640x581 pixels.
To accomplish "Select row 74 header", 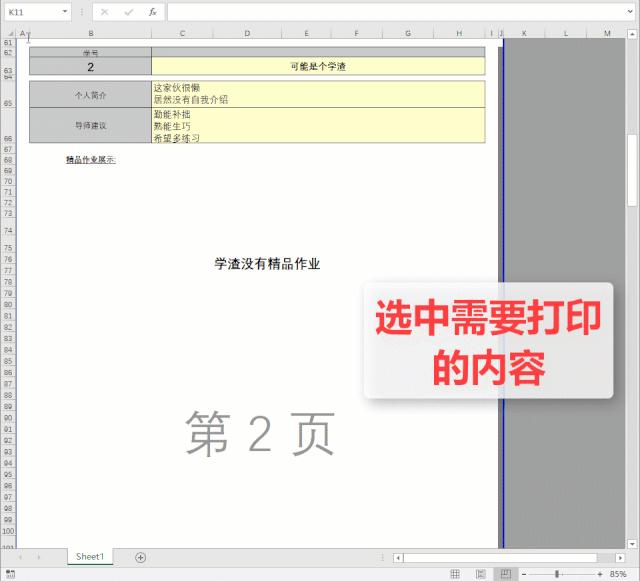I will click(x=8, y=227).
